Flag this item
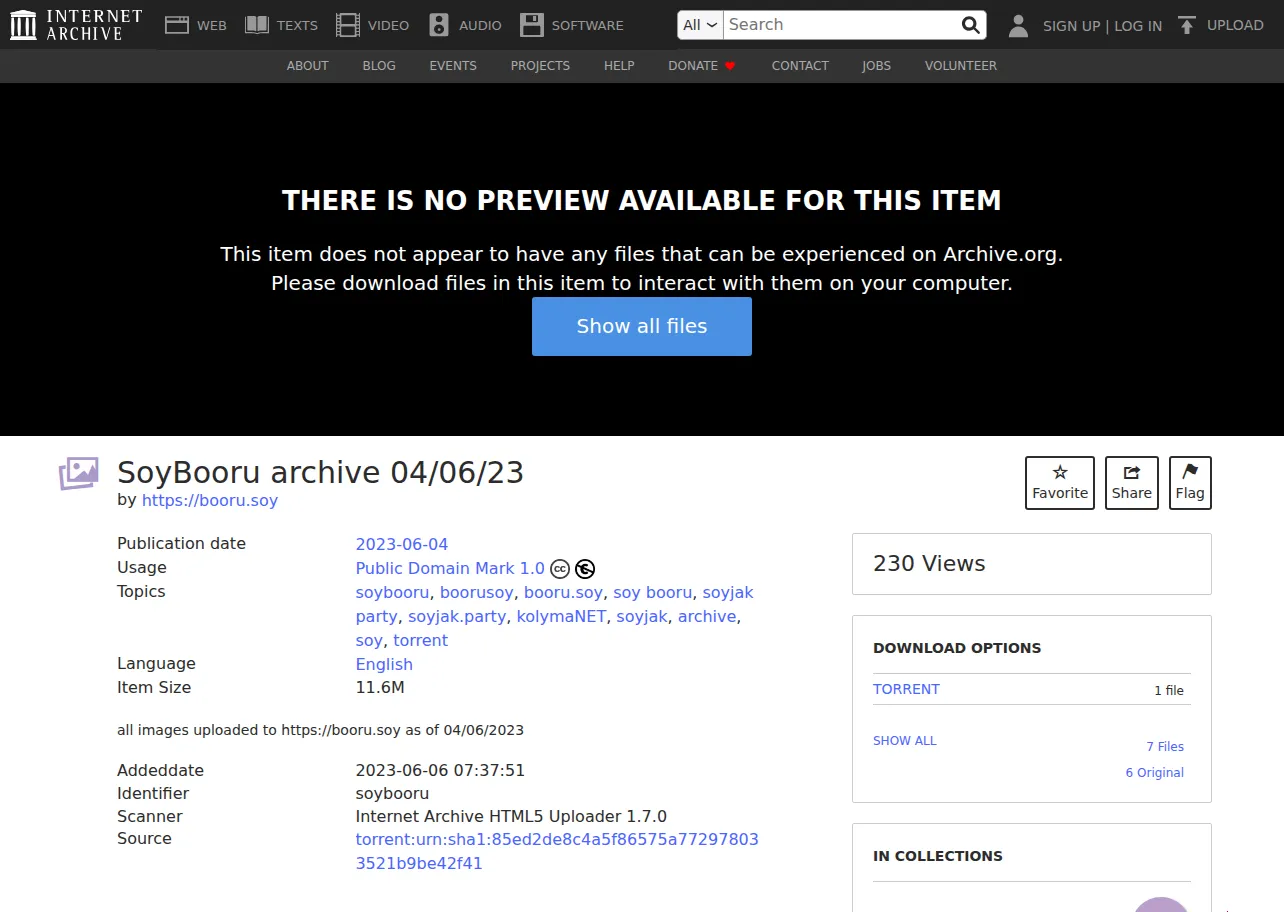Screen dimensions: 1284x912 click(1190, 483)
